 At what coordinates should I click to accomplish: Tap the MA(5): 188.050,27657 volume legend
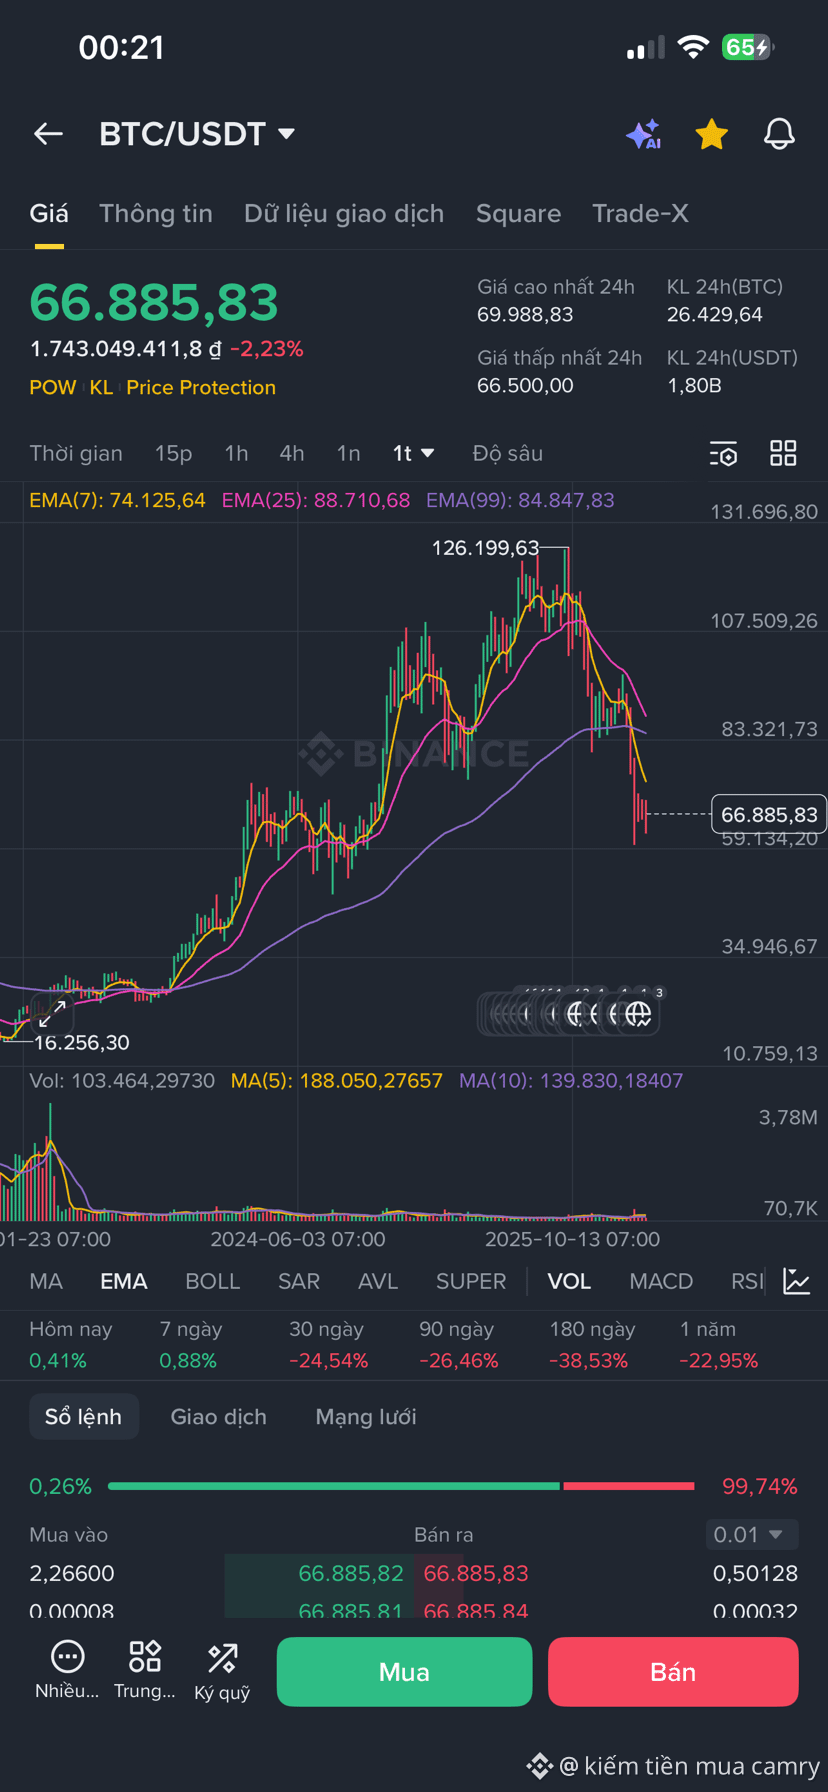click(x=337, y=1081)
